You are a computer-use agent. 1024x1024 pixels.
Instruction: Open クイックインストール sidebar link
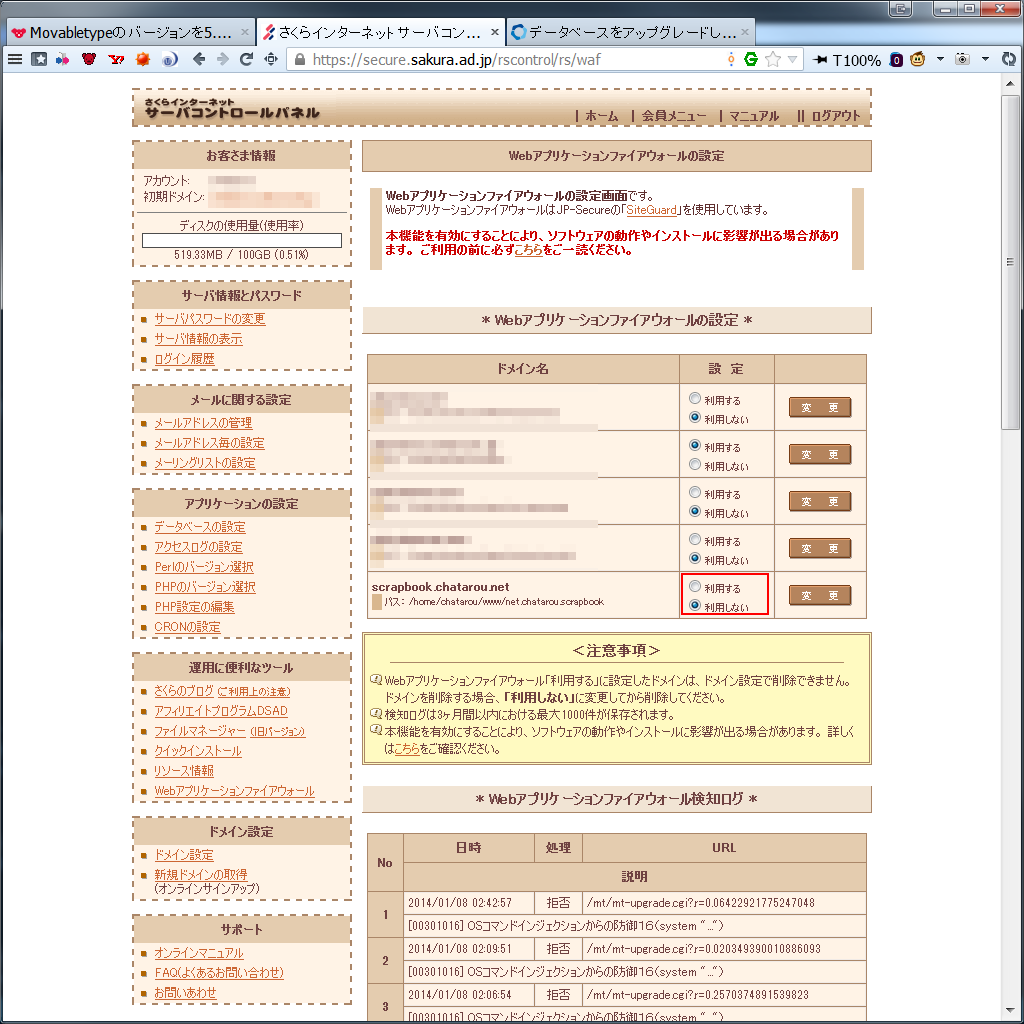point(198,751)
